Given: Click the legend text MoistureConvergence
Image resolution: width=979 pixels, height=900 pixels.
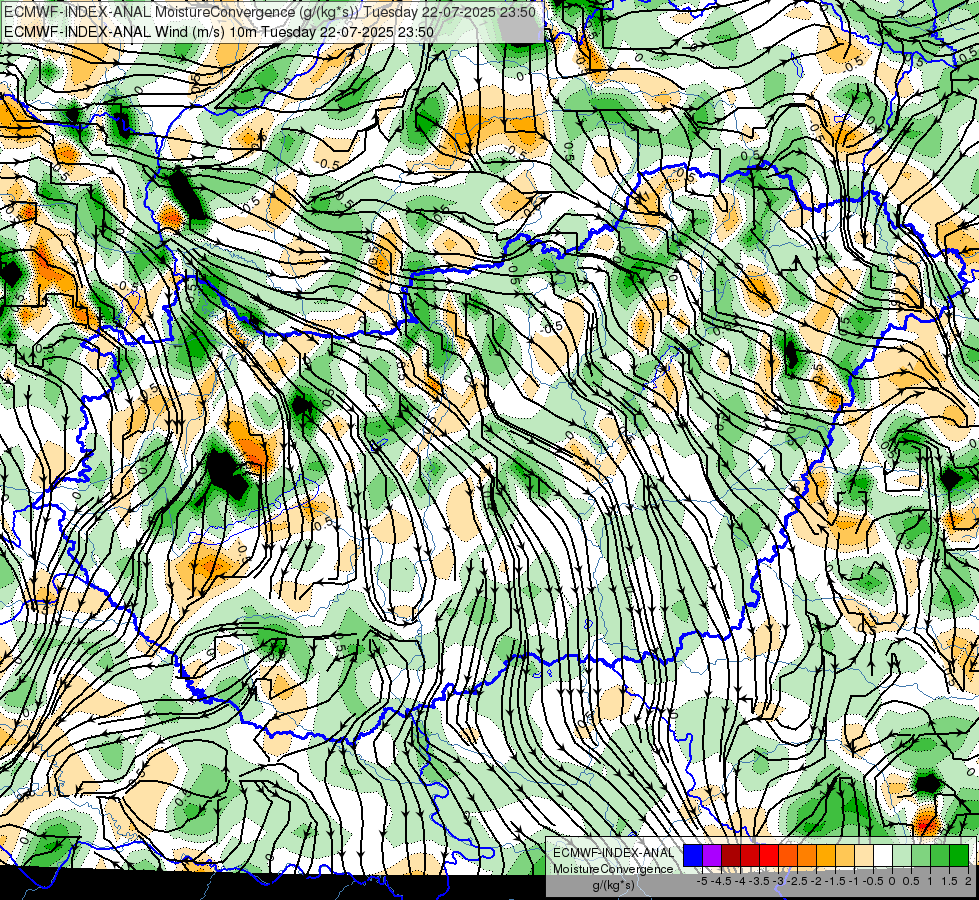Looking at the screenshot, I should (613, 869).
